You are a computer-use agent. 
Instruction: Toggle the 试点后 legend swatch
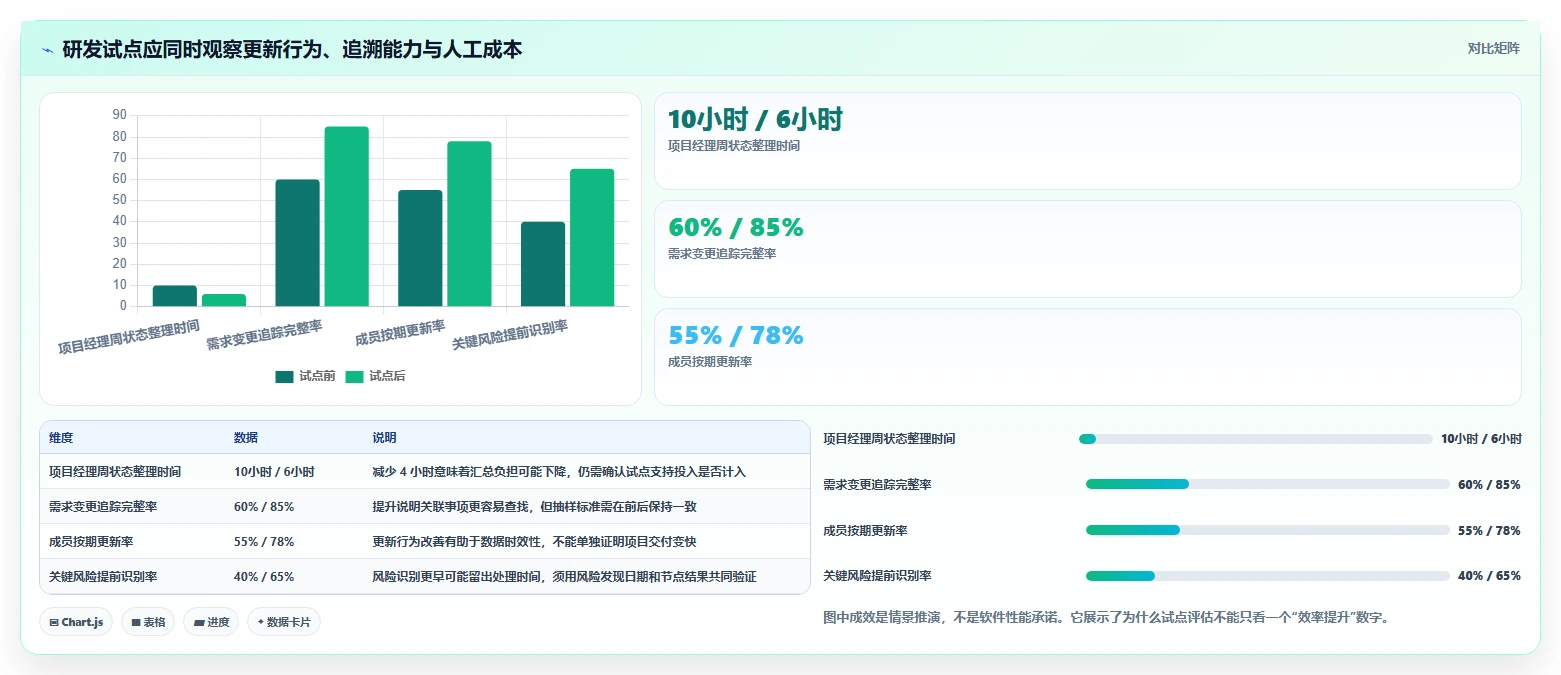pyautogui.click(x=354, y=376)
